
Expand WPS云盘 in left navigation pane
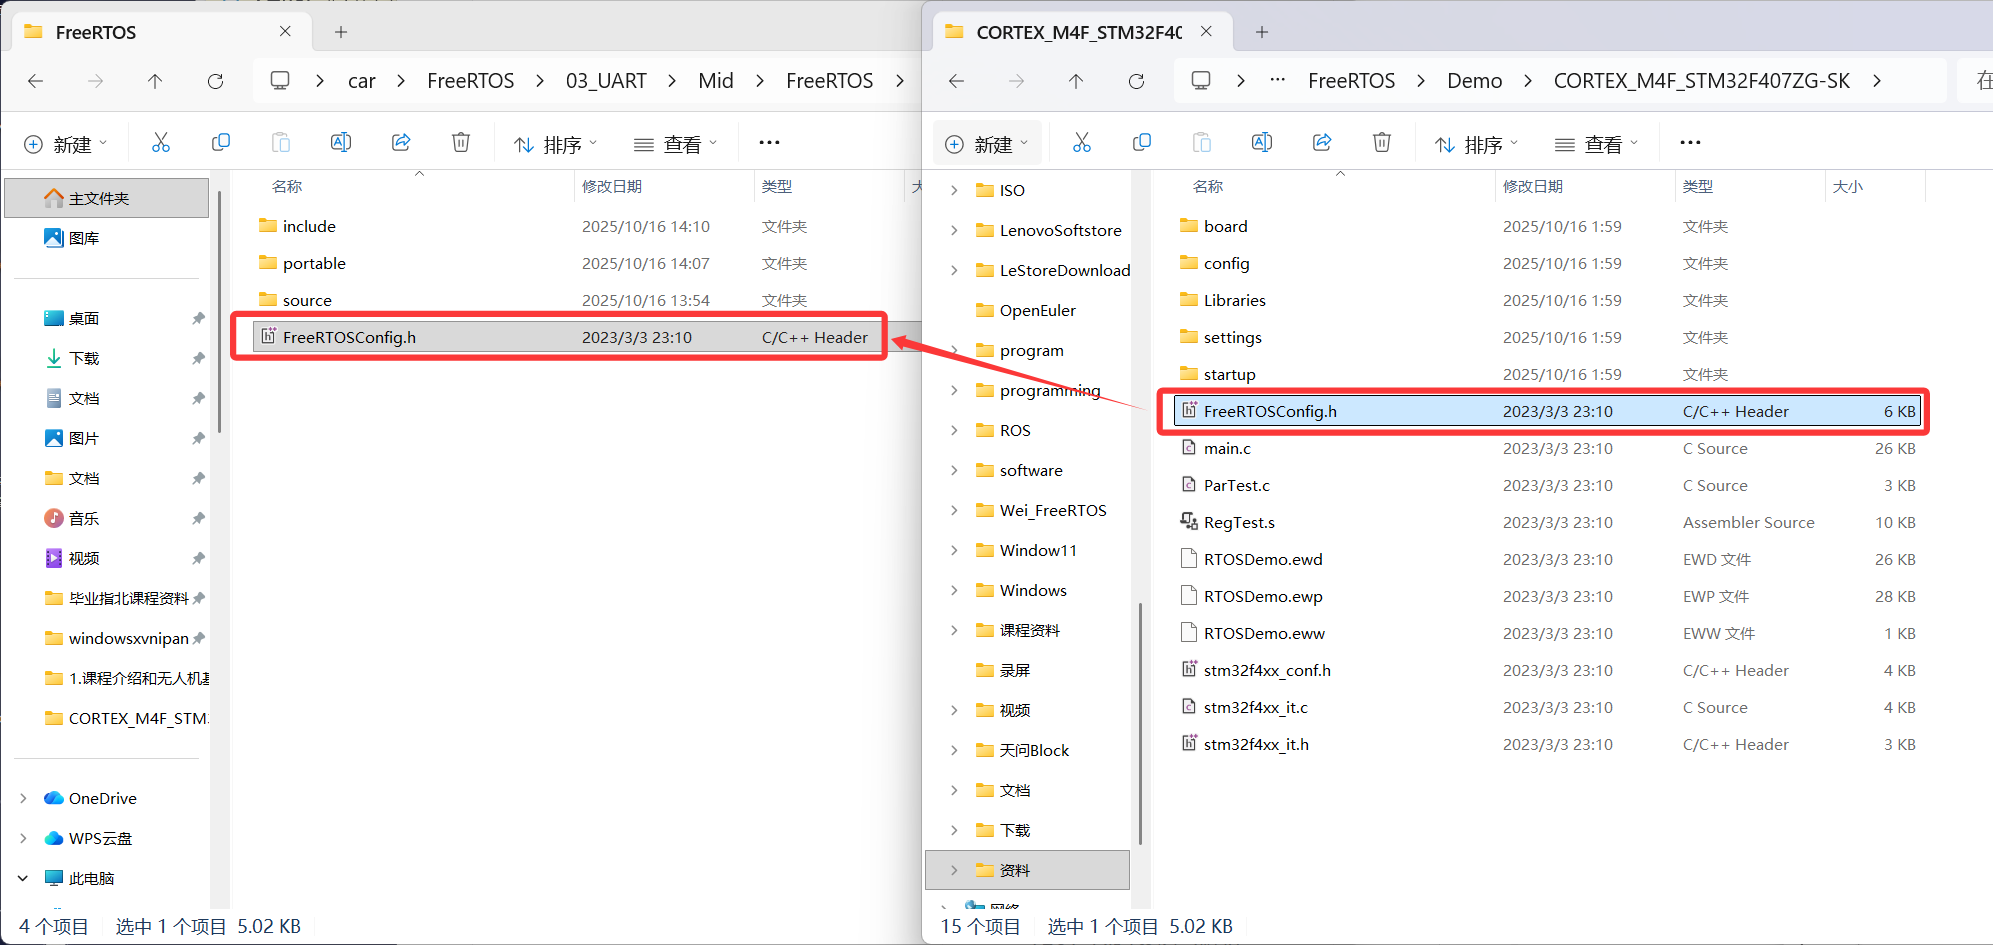pyautogui.click(x=23, y=838)
